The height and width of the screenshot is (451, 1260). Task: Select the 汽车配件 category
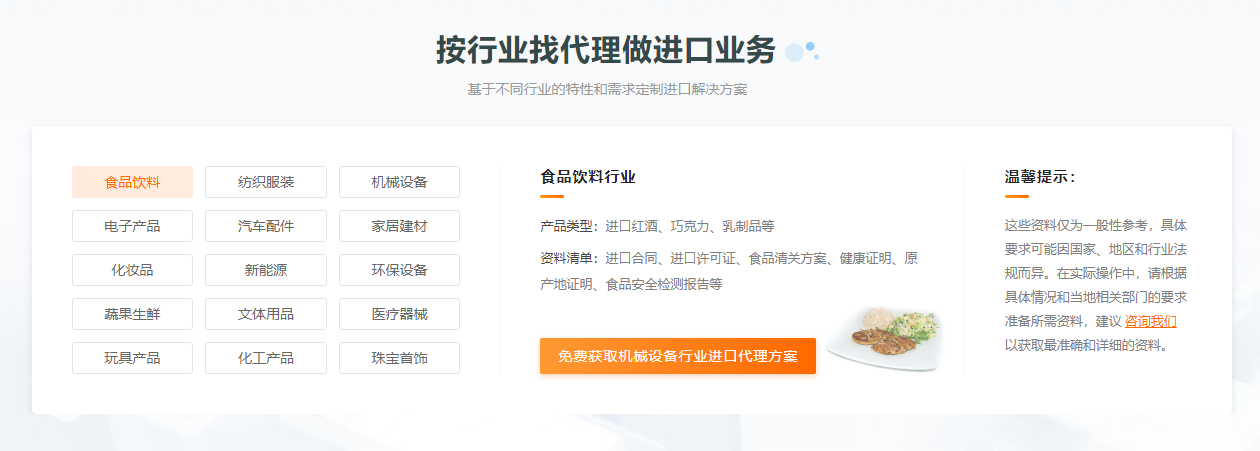click(266, 226)
